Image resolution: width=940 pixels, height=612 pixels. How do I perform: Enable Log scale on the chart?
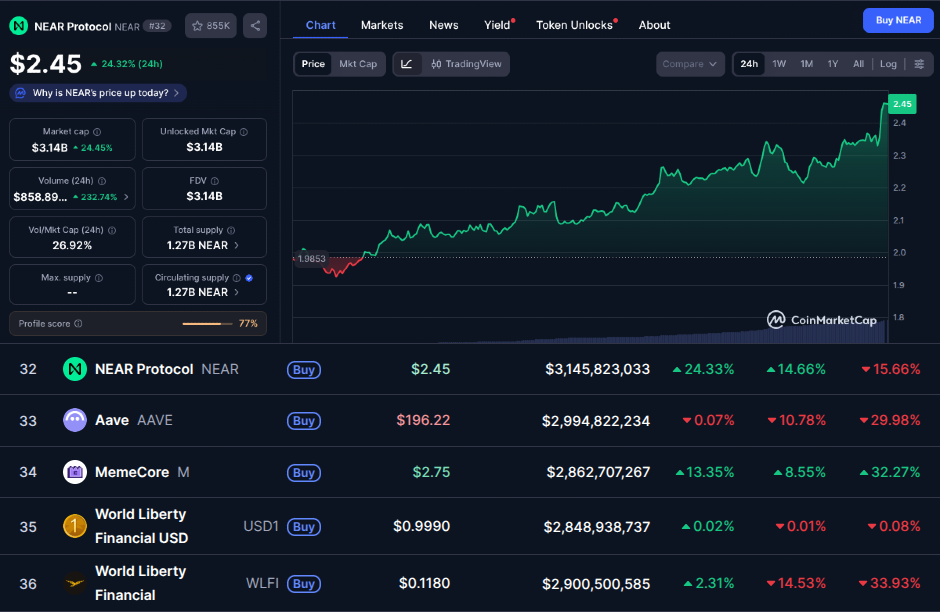(x=887, y=63)
